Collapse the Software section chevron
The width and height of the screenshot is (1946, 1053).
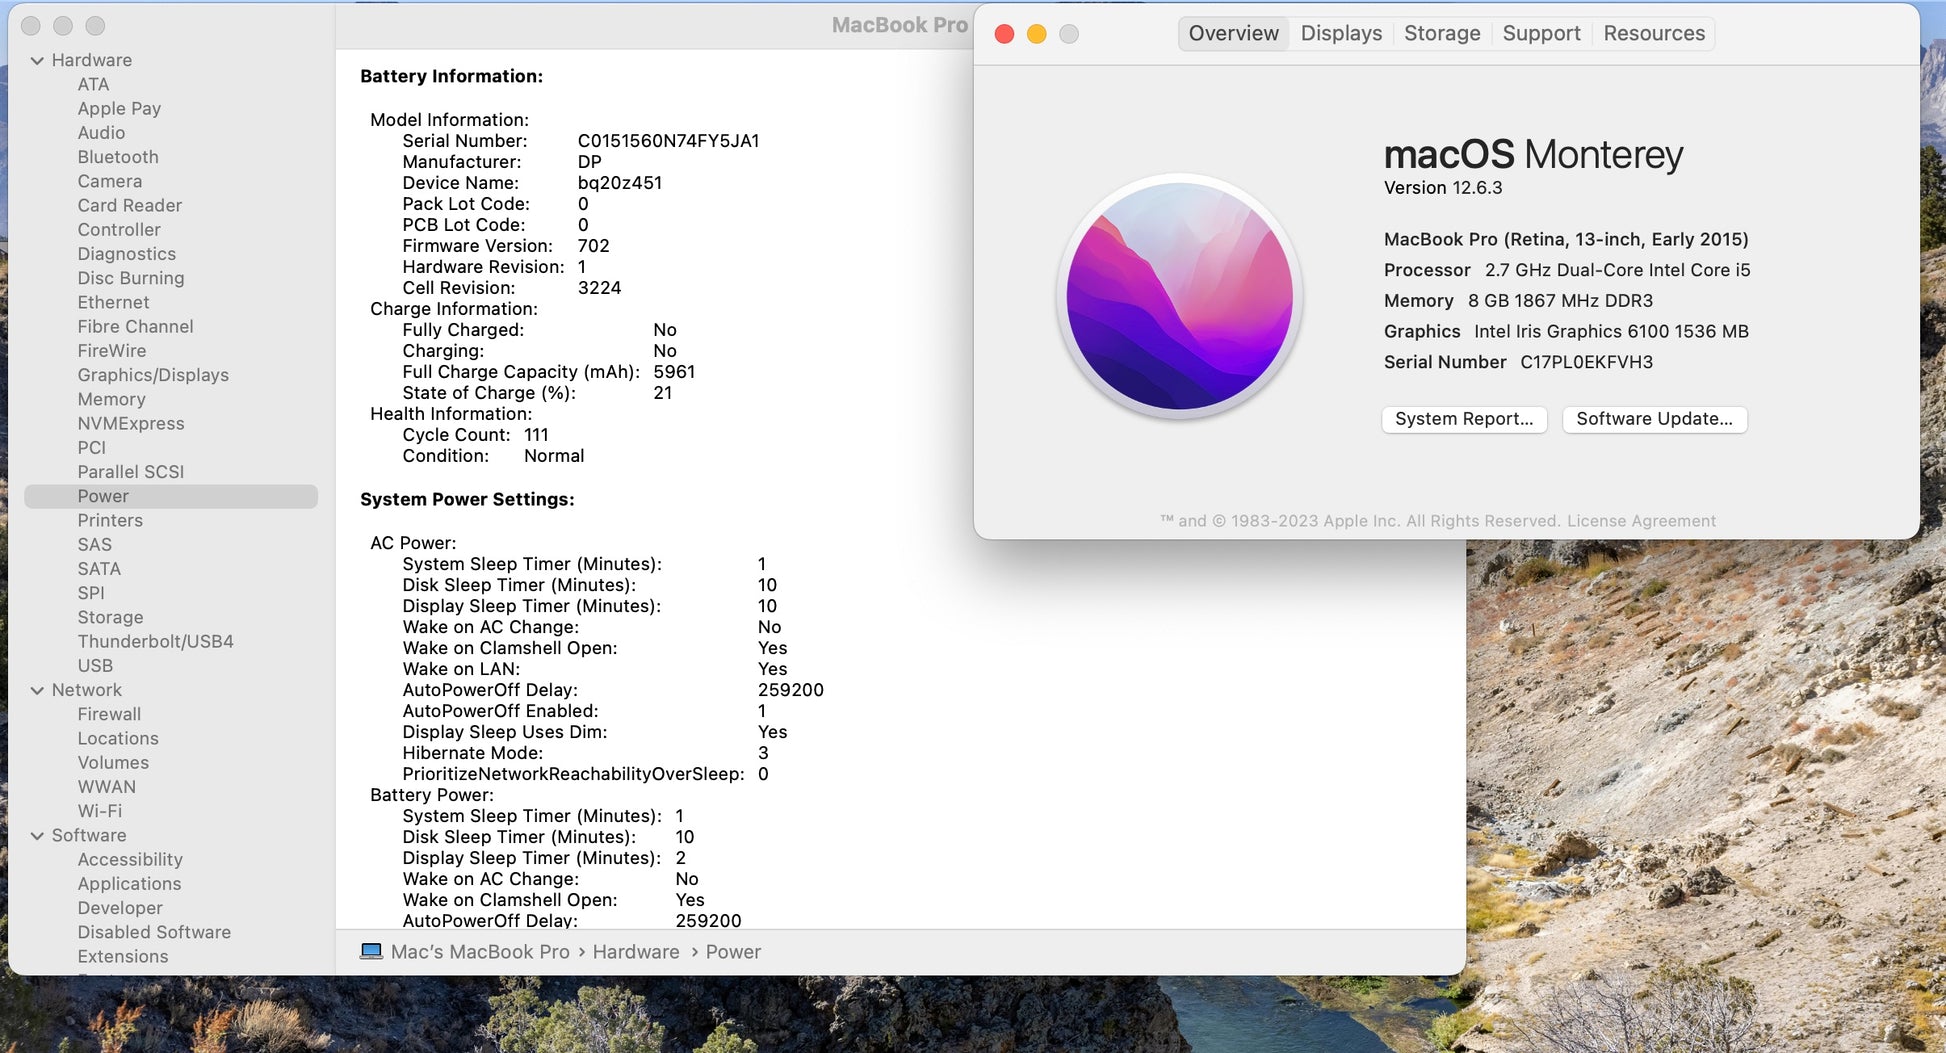(x=37, y=836)
